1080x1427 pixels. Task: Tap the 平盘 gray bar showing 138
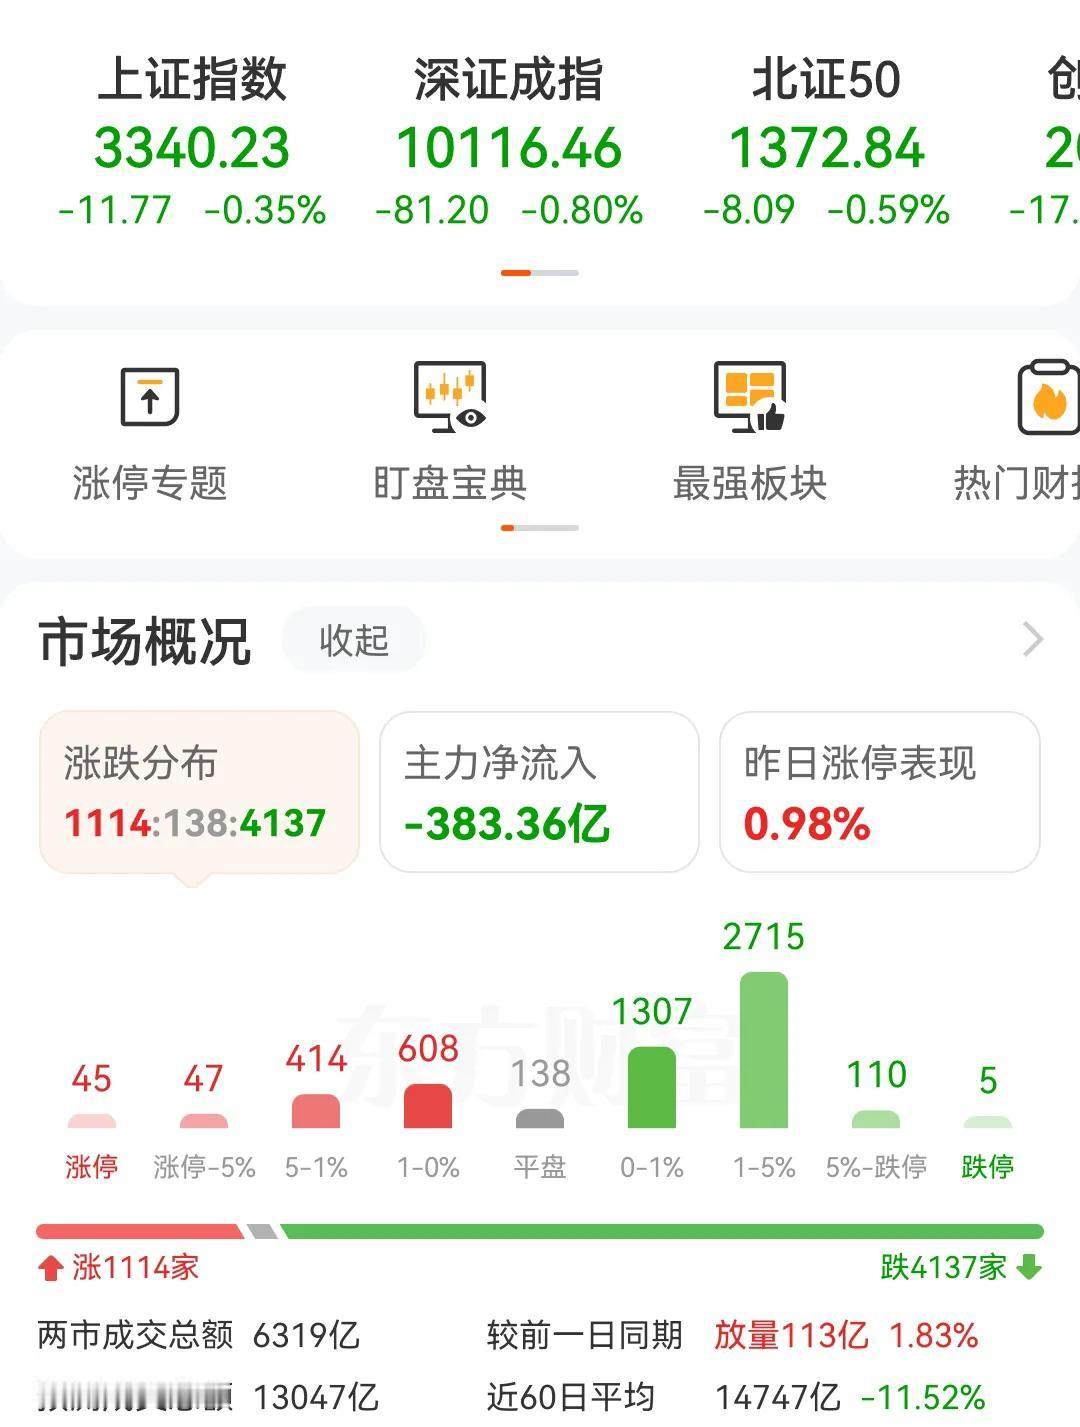point(540,1118)
